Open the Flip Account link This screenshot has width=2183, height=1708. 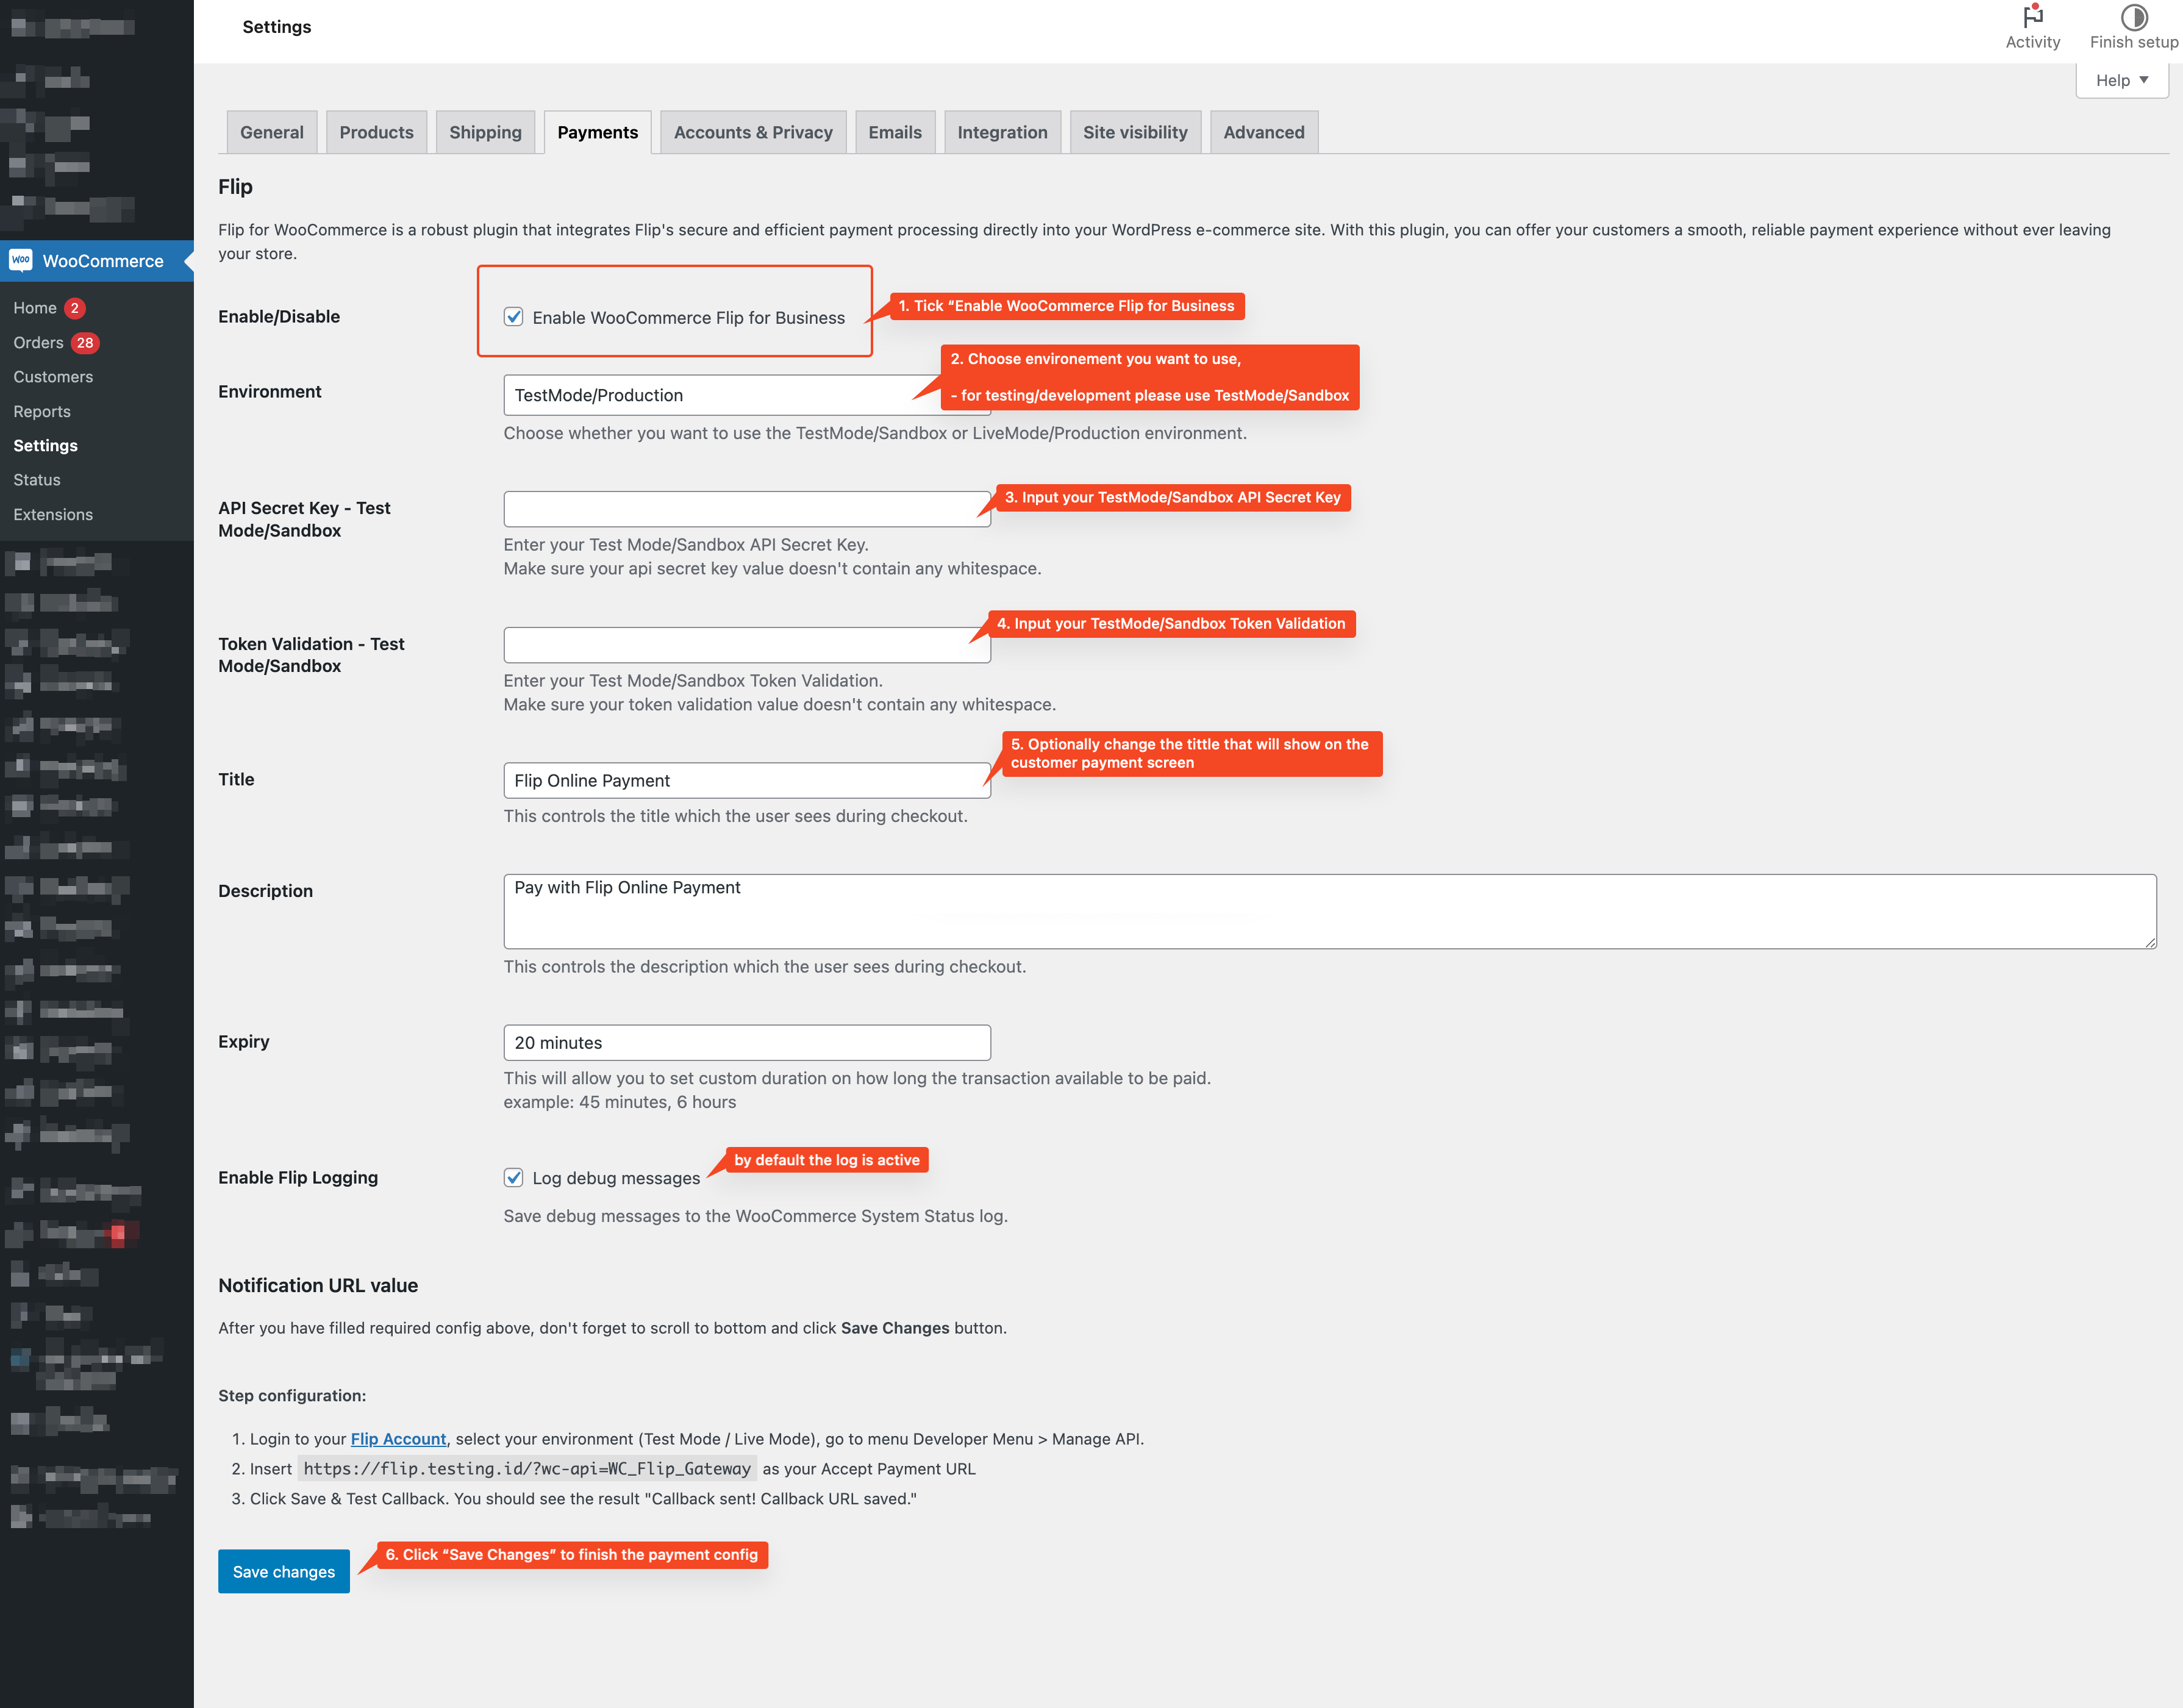398,1438
